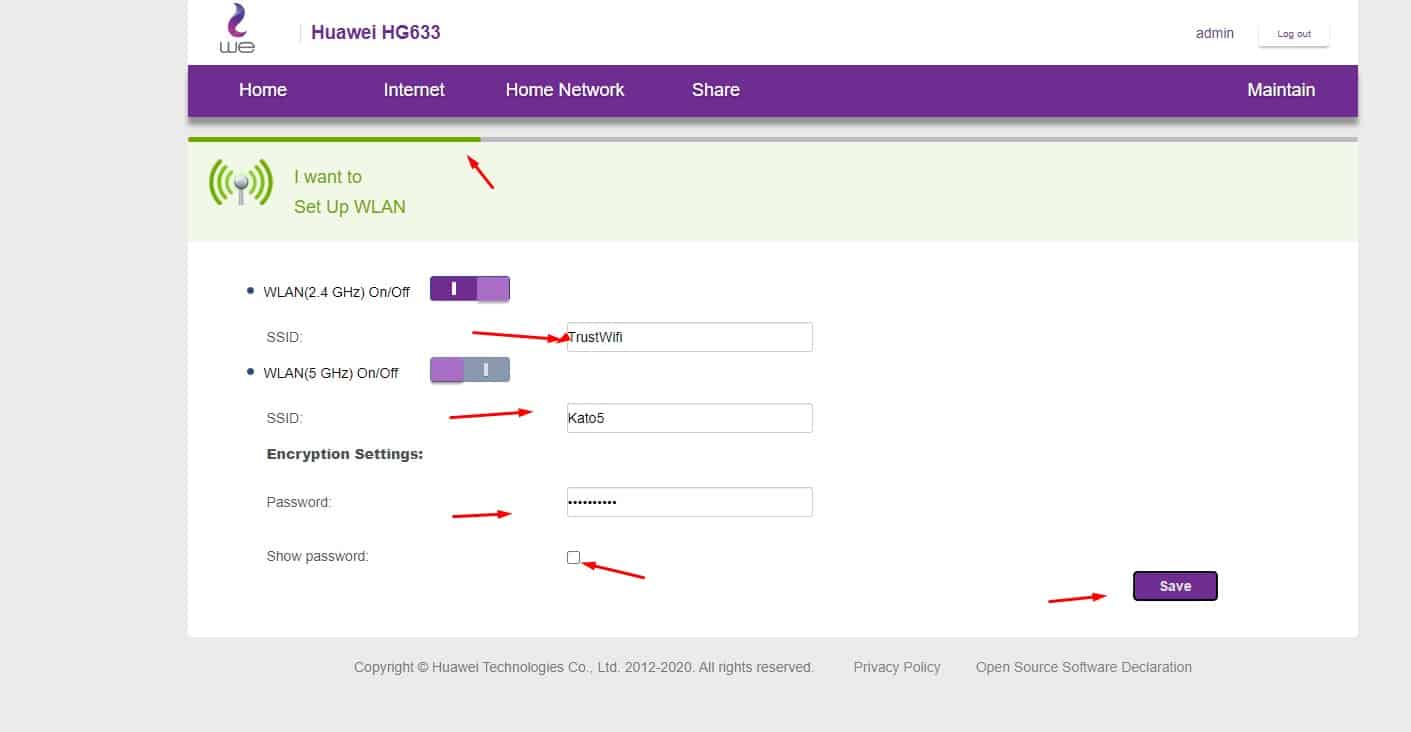Go to the Home Network tab
1411x732 pixels.
pyautogui.click(x=564, y=90)
